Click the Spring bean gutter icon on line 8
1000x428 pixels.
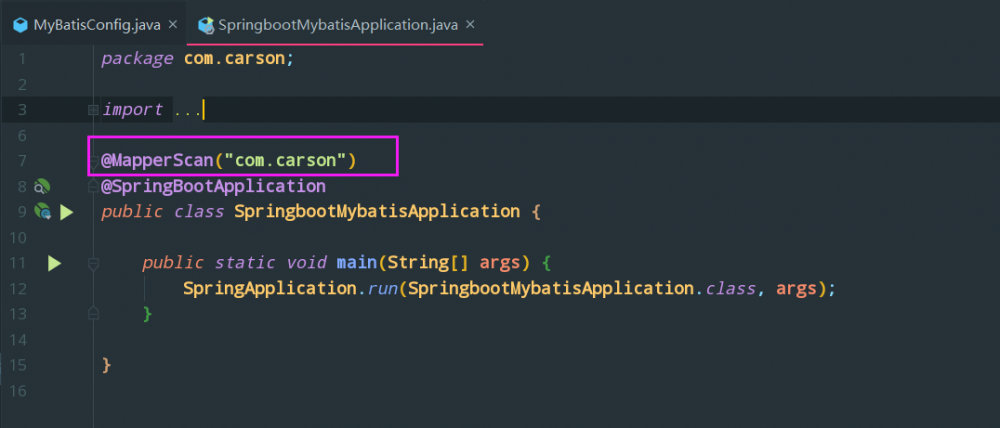pyautogui.click(x=42, y=186)
